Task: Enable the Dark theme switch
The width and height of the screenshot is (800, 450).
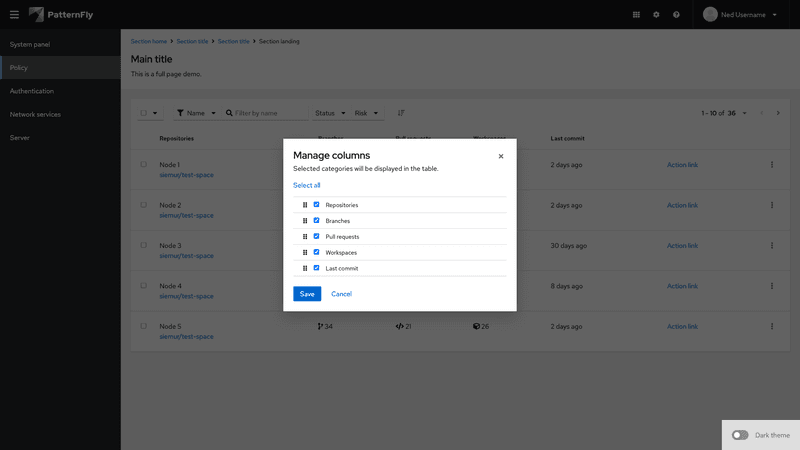Action: click(740, 435)
